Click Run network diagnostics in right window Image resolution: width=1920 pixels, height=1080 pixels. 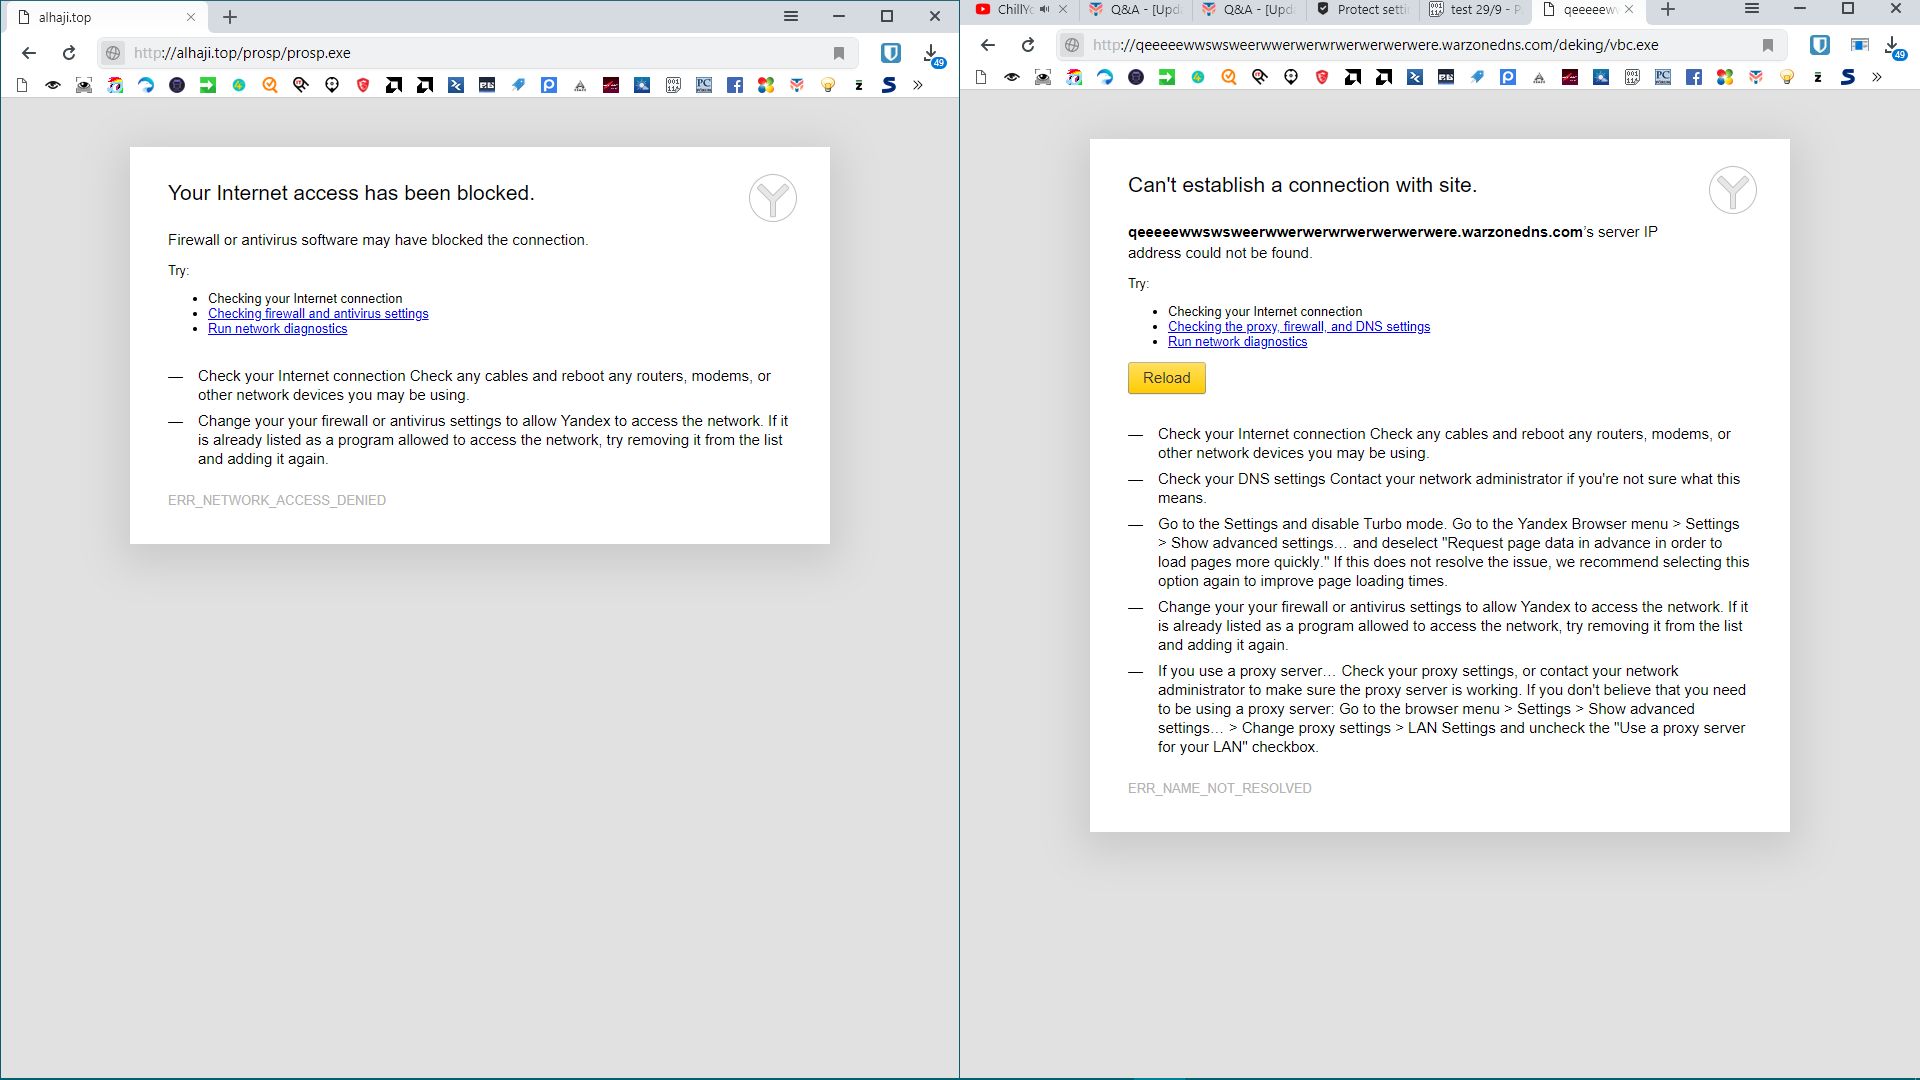(x=1237, y=342)
